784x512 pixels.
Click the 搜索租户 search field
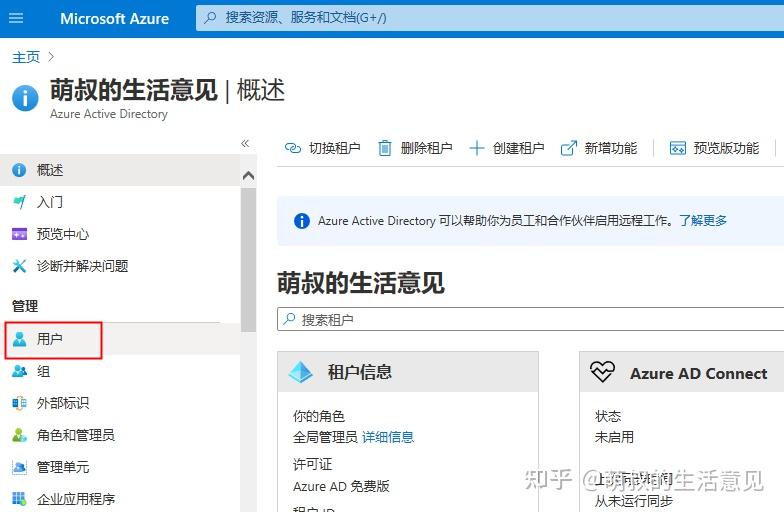tap(530, 319)
